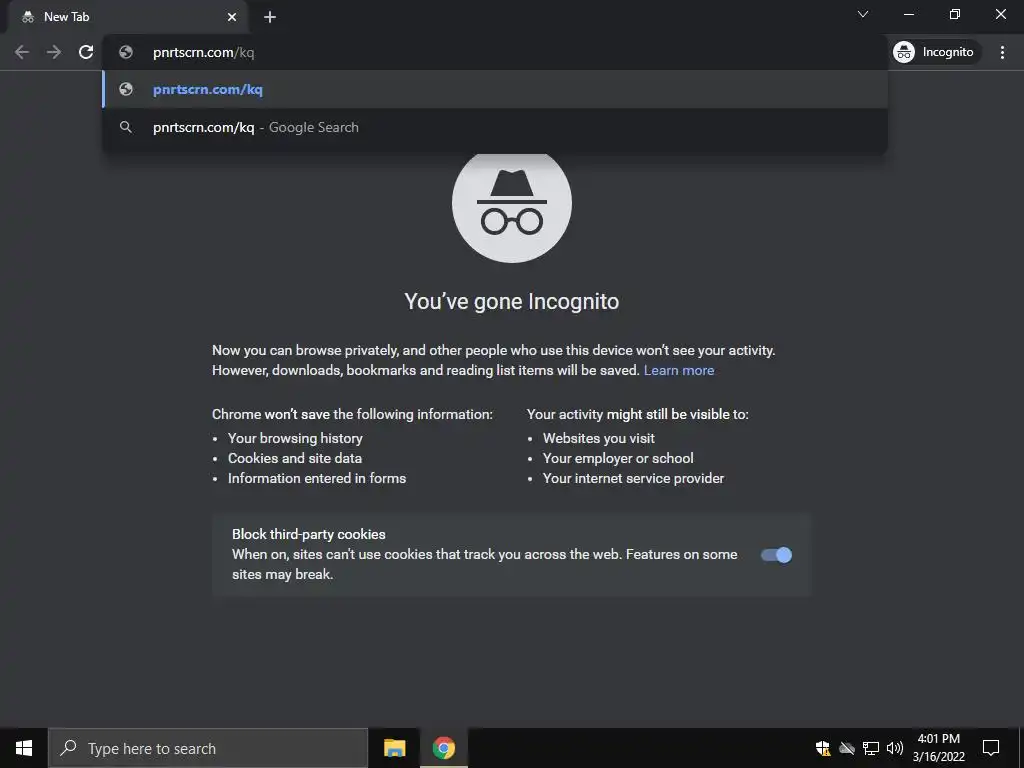
Task: Reload the page with the refresh icon
Action: pyautogui.click(x=86, y=52)
